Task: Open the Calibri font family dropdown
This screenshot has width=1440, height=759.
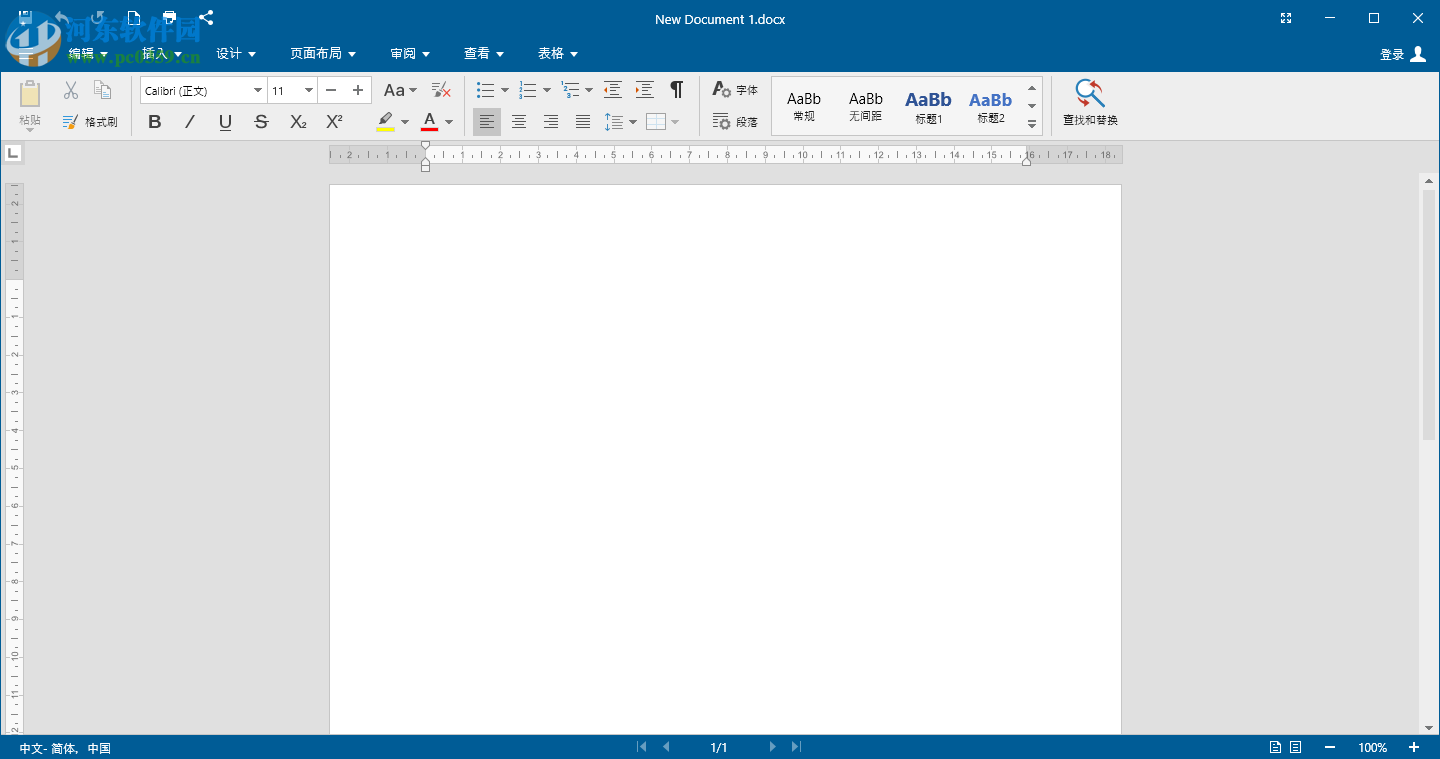Action: click(x=257, y=90)
